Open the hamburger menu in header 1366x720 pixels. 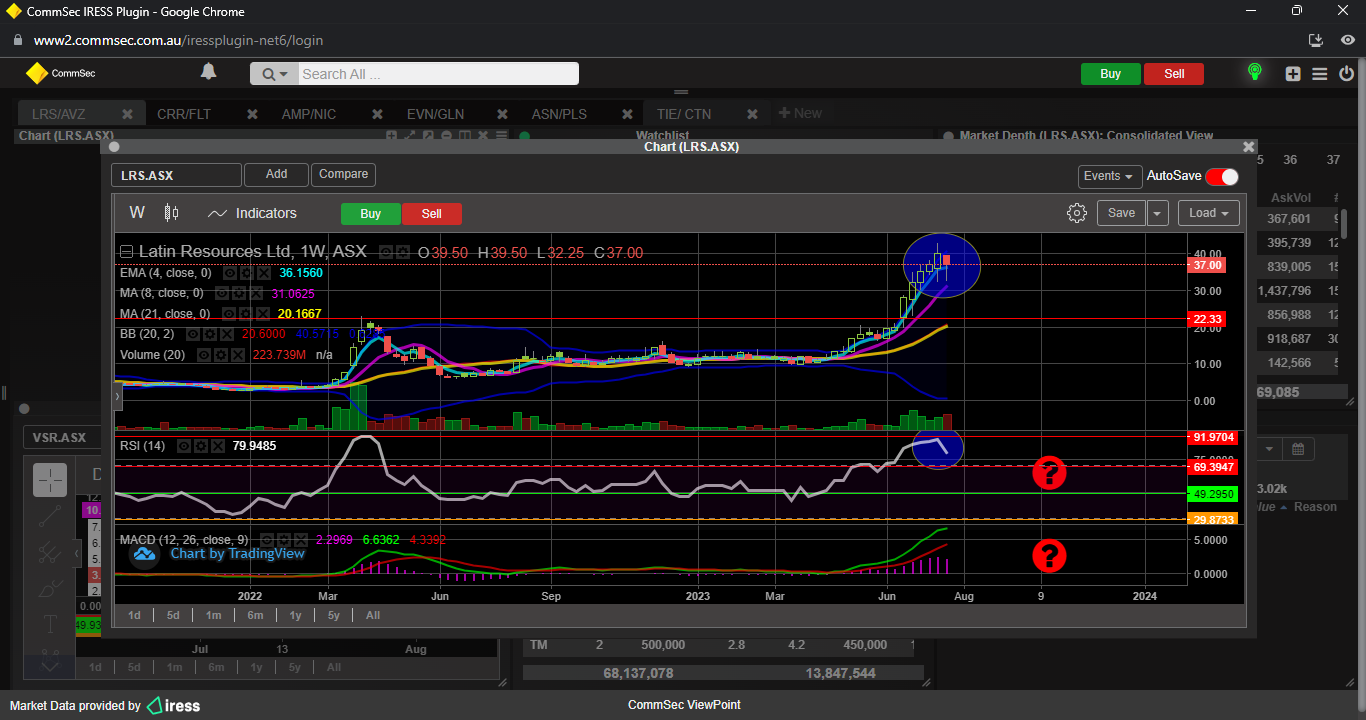point(1320,74)
